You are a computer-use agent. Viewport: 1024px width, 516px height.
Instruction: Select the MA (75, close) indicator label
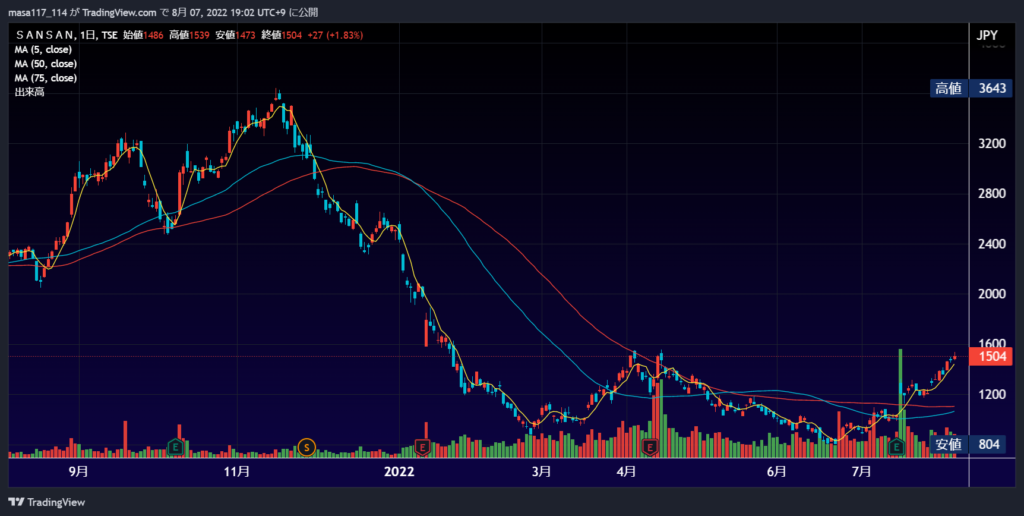46,78
